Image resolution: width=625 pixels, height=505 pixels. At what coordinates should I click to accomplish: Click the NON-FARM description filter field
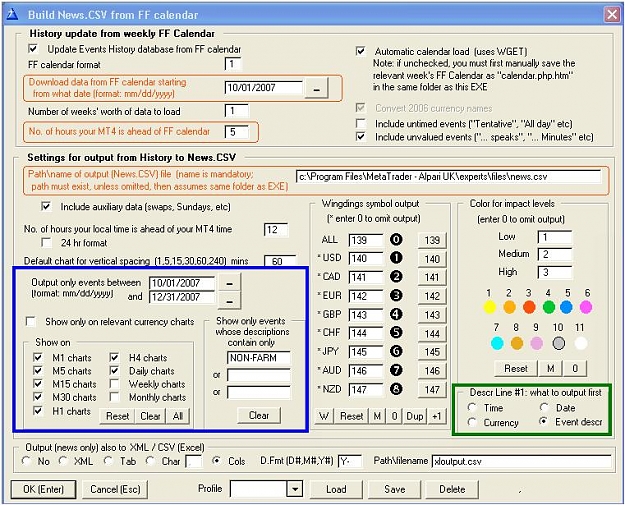point(259,358)
